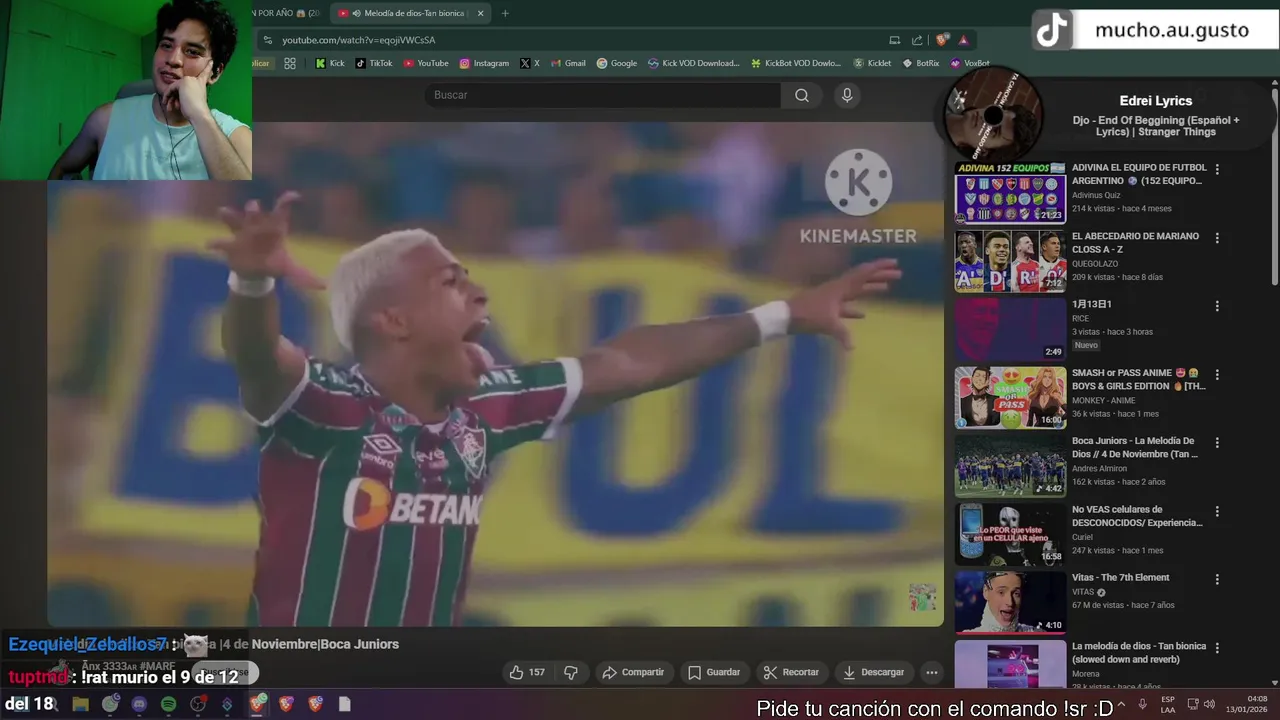This screenshot has height=720, width=1280.
Task: Open options menu for the 1月13日 video
Action: click(x=1217, y=306)
